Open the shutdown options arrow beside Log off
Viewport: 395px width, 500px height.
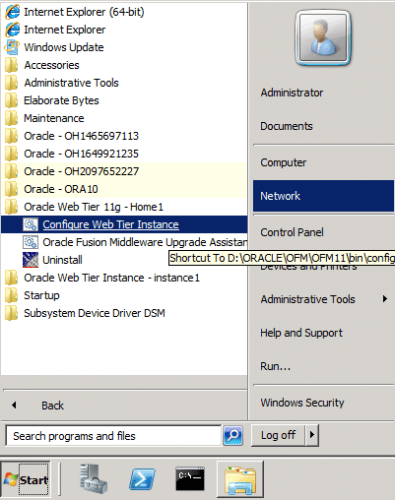click(312, 435)
